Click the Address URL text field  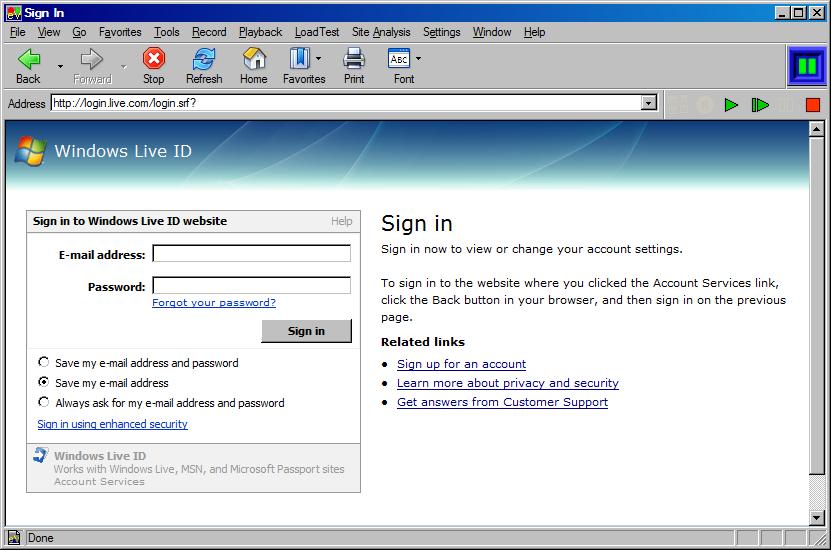tap(346, 103)
